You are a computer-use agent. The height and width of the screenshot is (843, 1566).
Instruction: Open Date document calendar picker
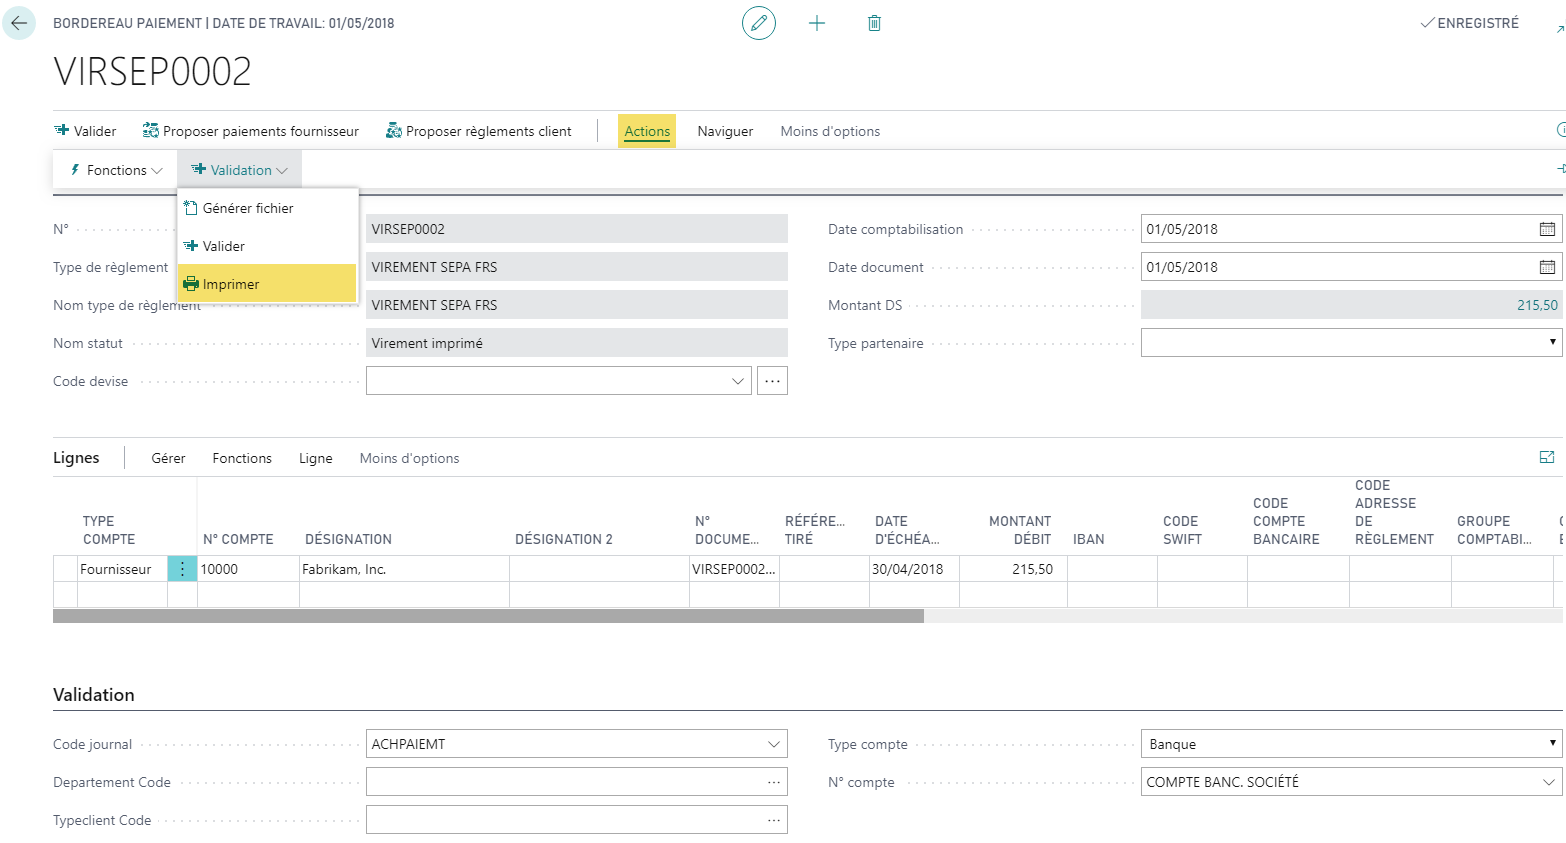[x=1546, y=267]
